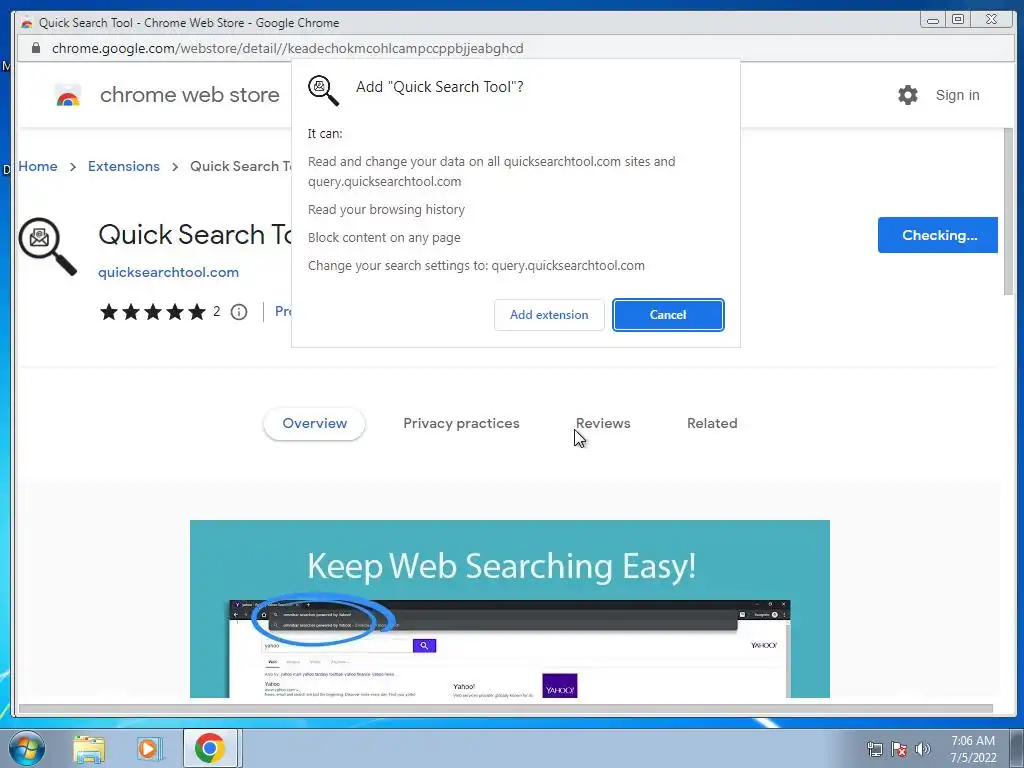Image resolution: width=1024 pixels, height=768 pixels.
Task: Maximize the Chrome window
Action: [x=958, y=20]
